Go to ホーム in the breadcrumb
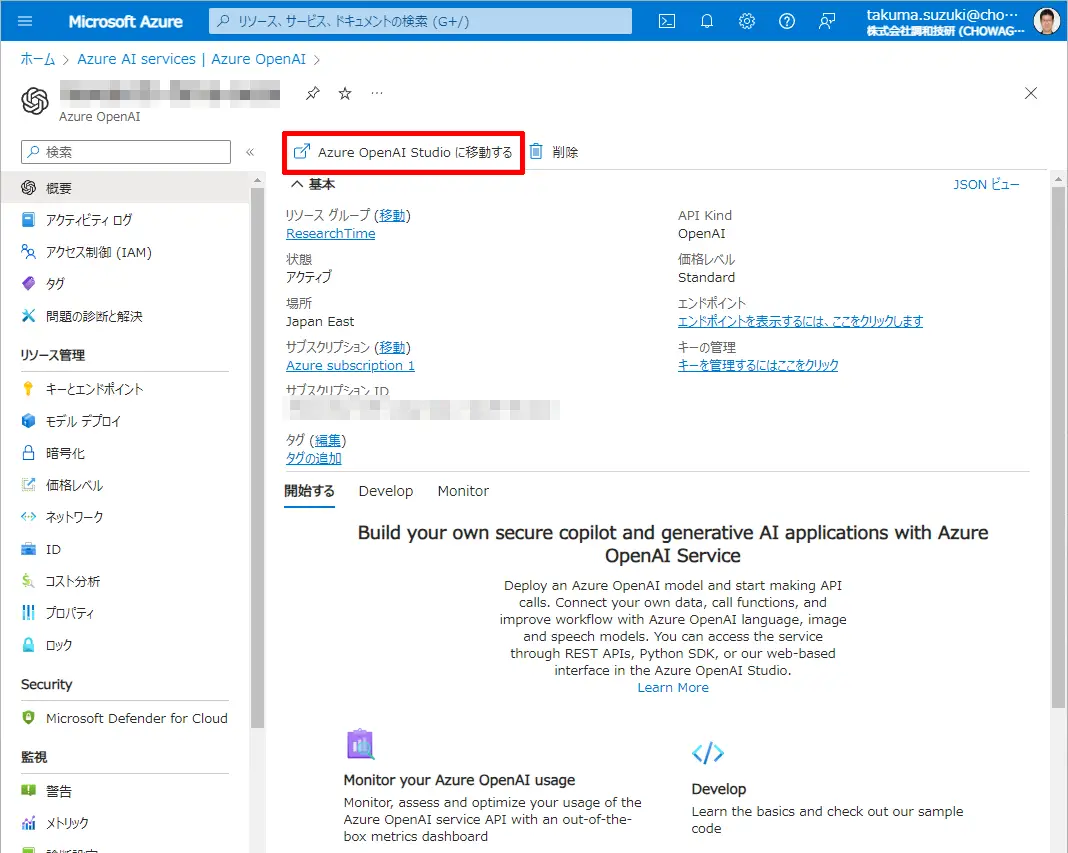 click(37, 59)
